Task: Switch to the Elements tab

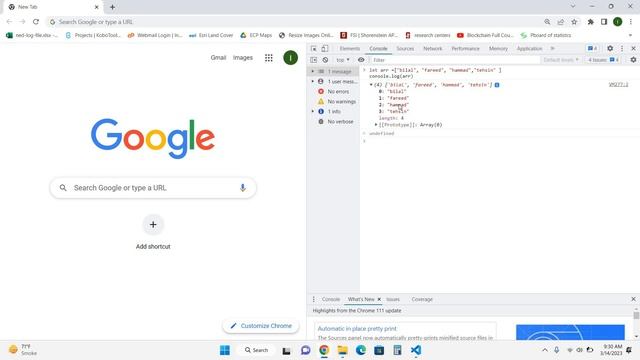Action: coord(350,49)
